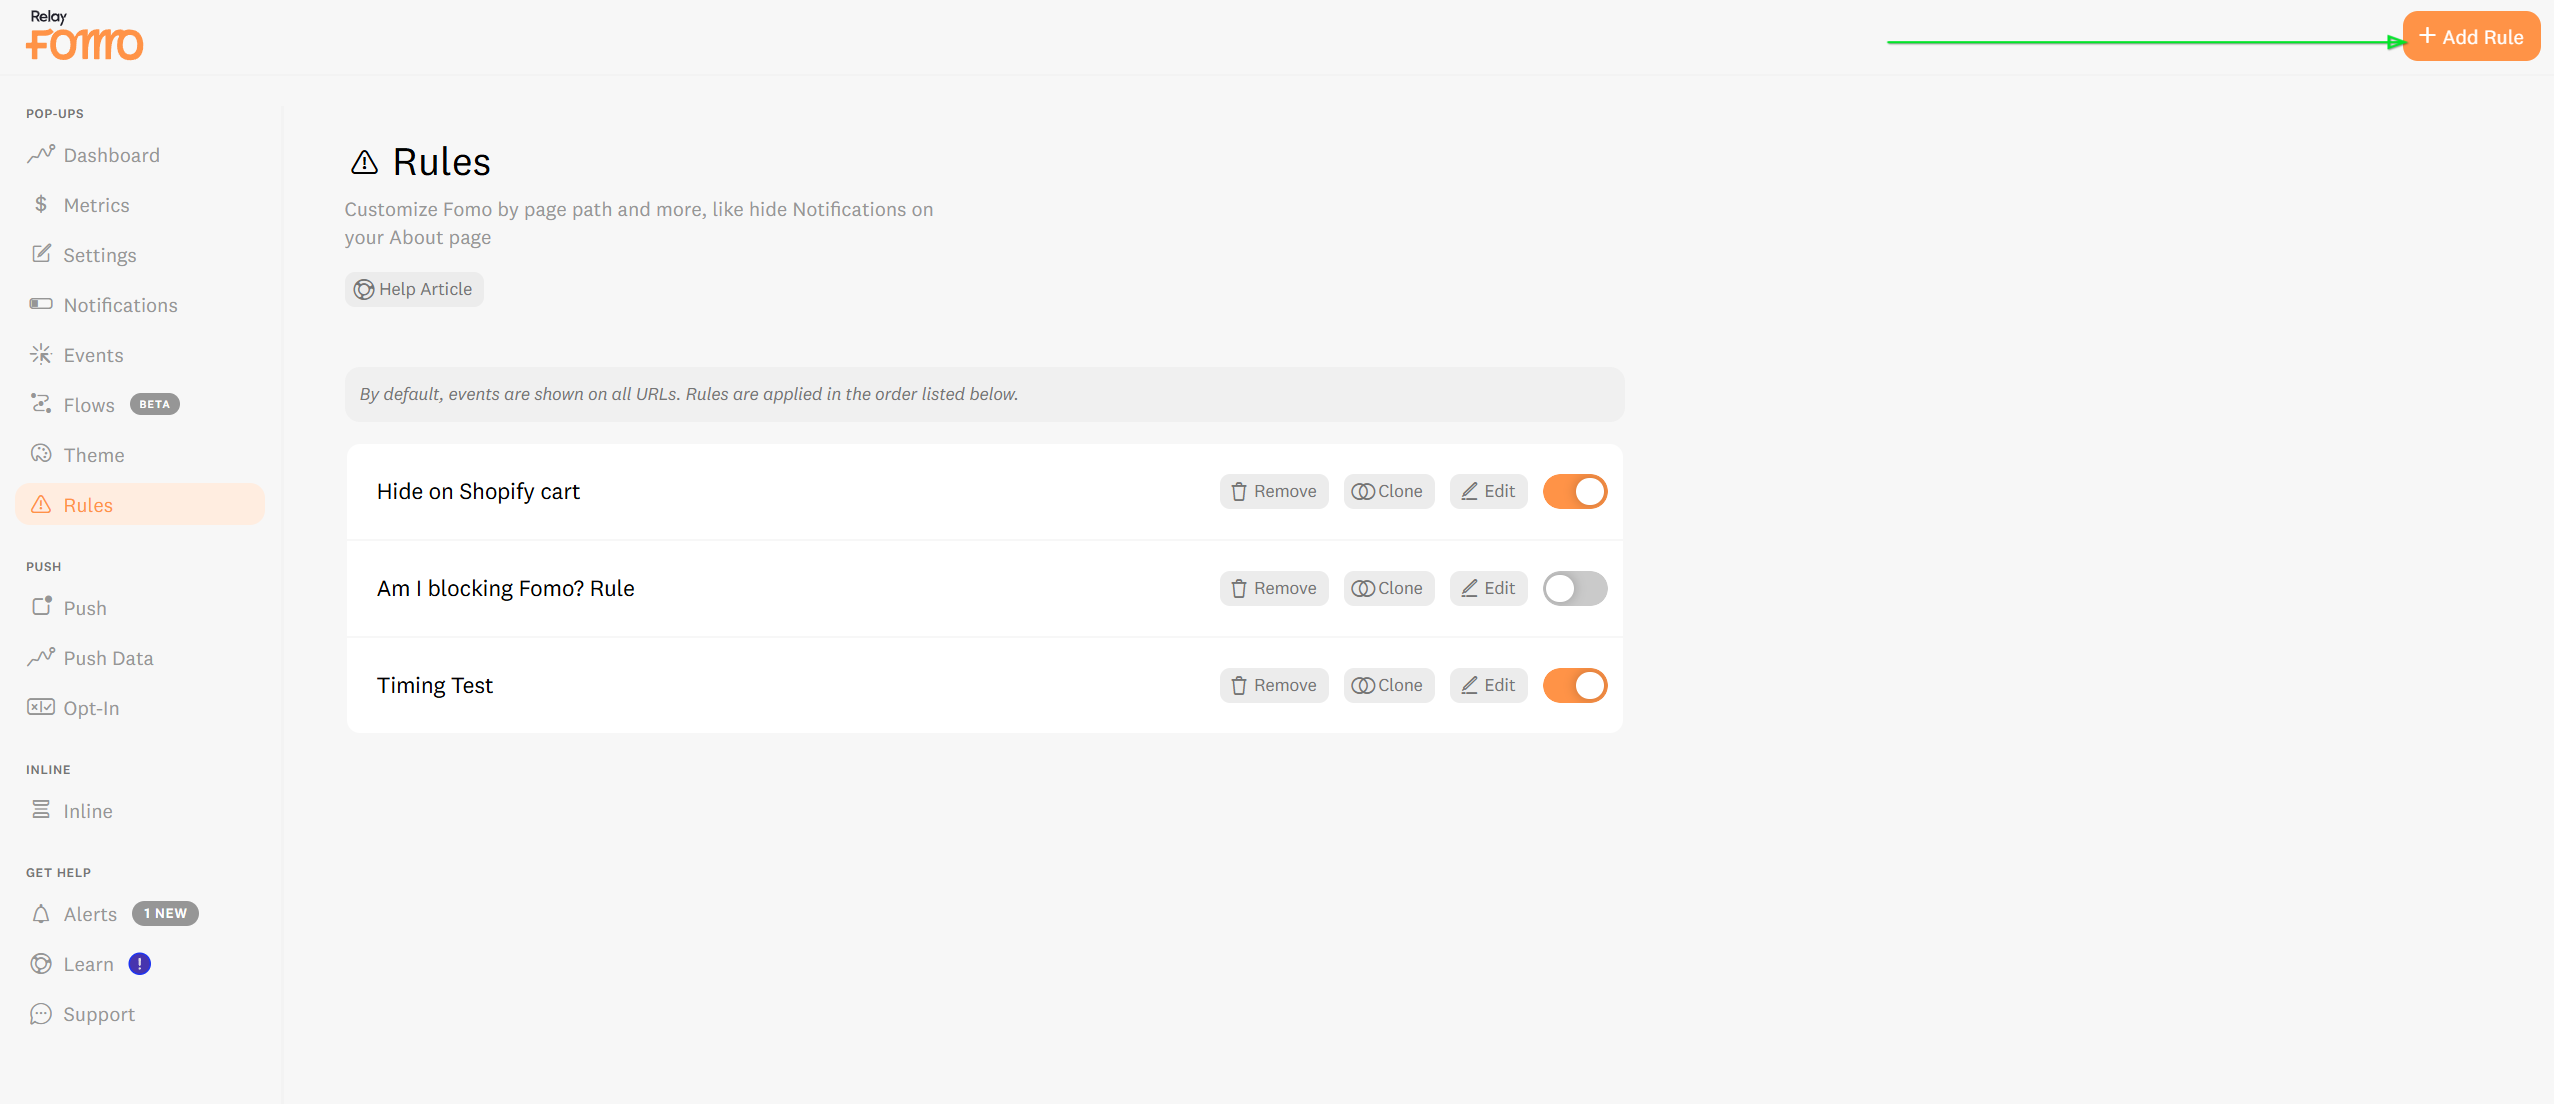Click the Flows sidebar icon
Screen dimensions: 2554x1104
(x=41, y=404)
